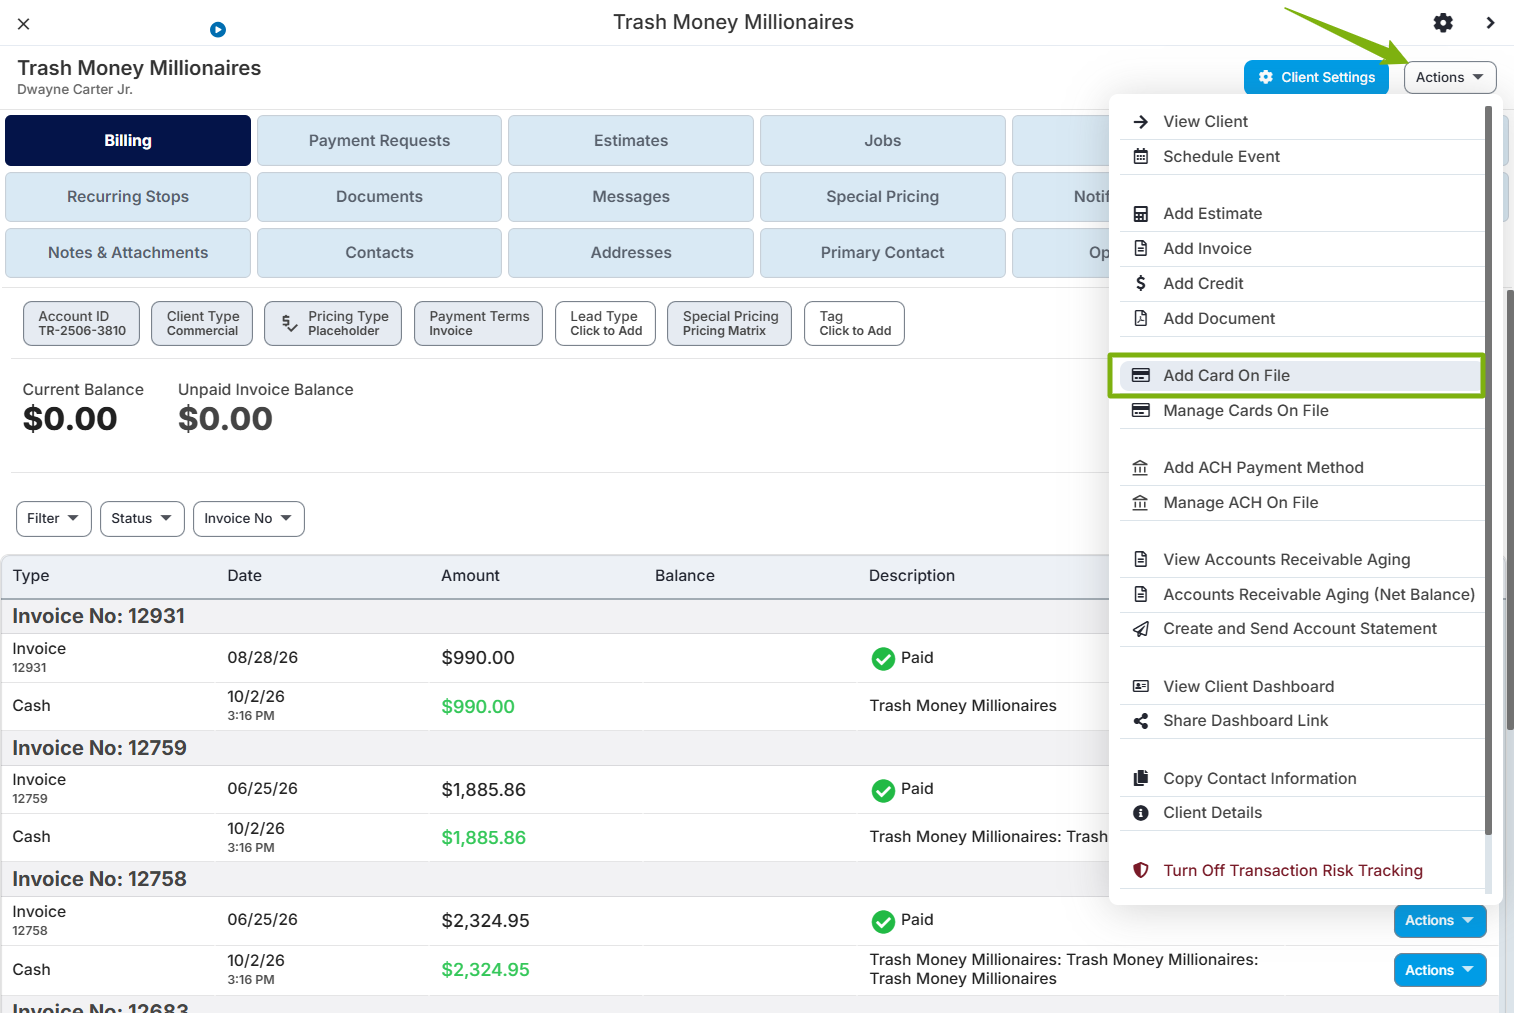The width and height of the screenshot is (1514, 1013).
Task: Open Actions dropdown for invoice 12758 row
Action: pyautogui.click(x=1440, y=921)
